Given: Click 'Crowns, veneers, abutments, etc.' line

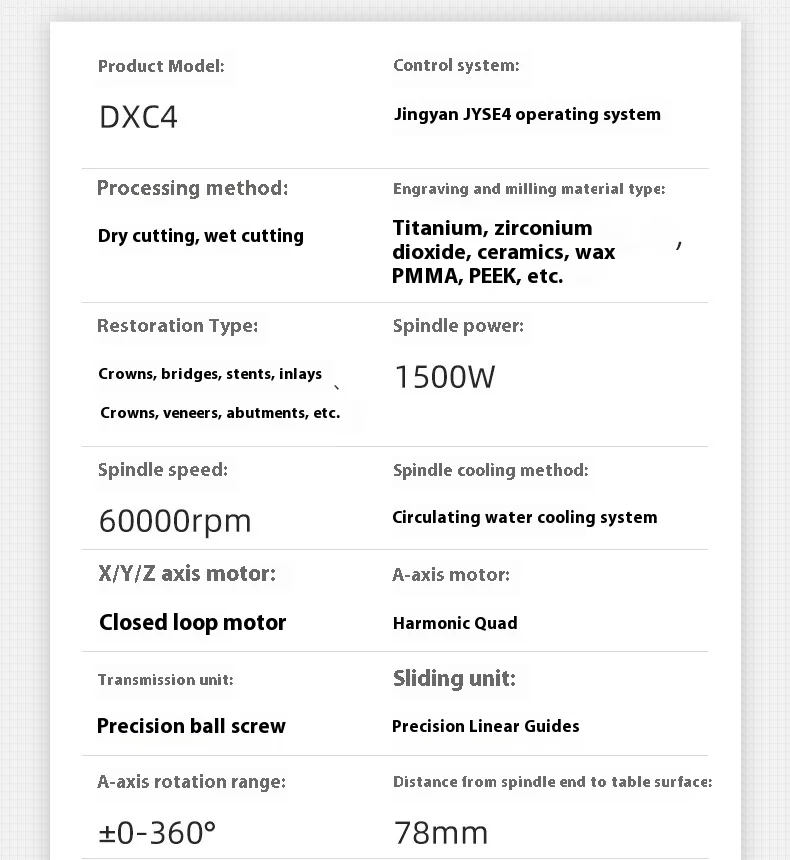Looking at the screenshot, I should (220, 412).
